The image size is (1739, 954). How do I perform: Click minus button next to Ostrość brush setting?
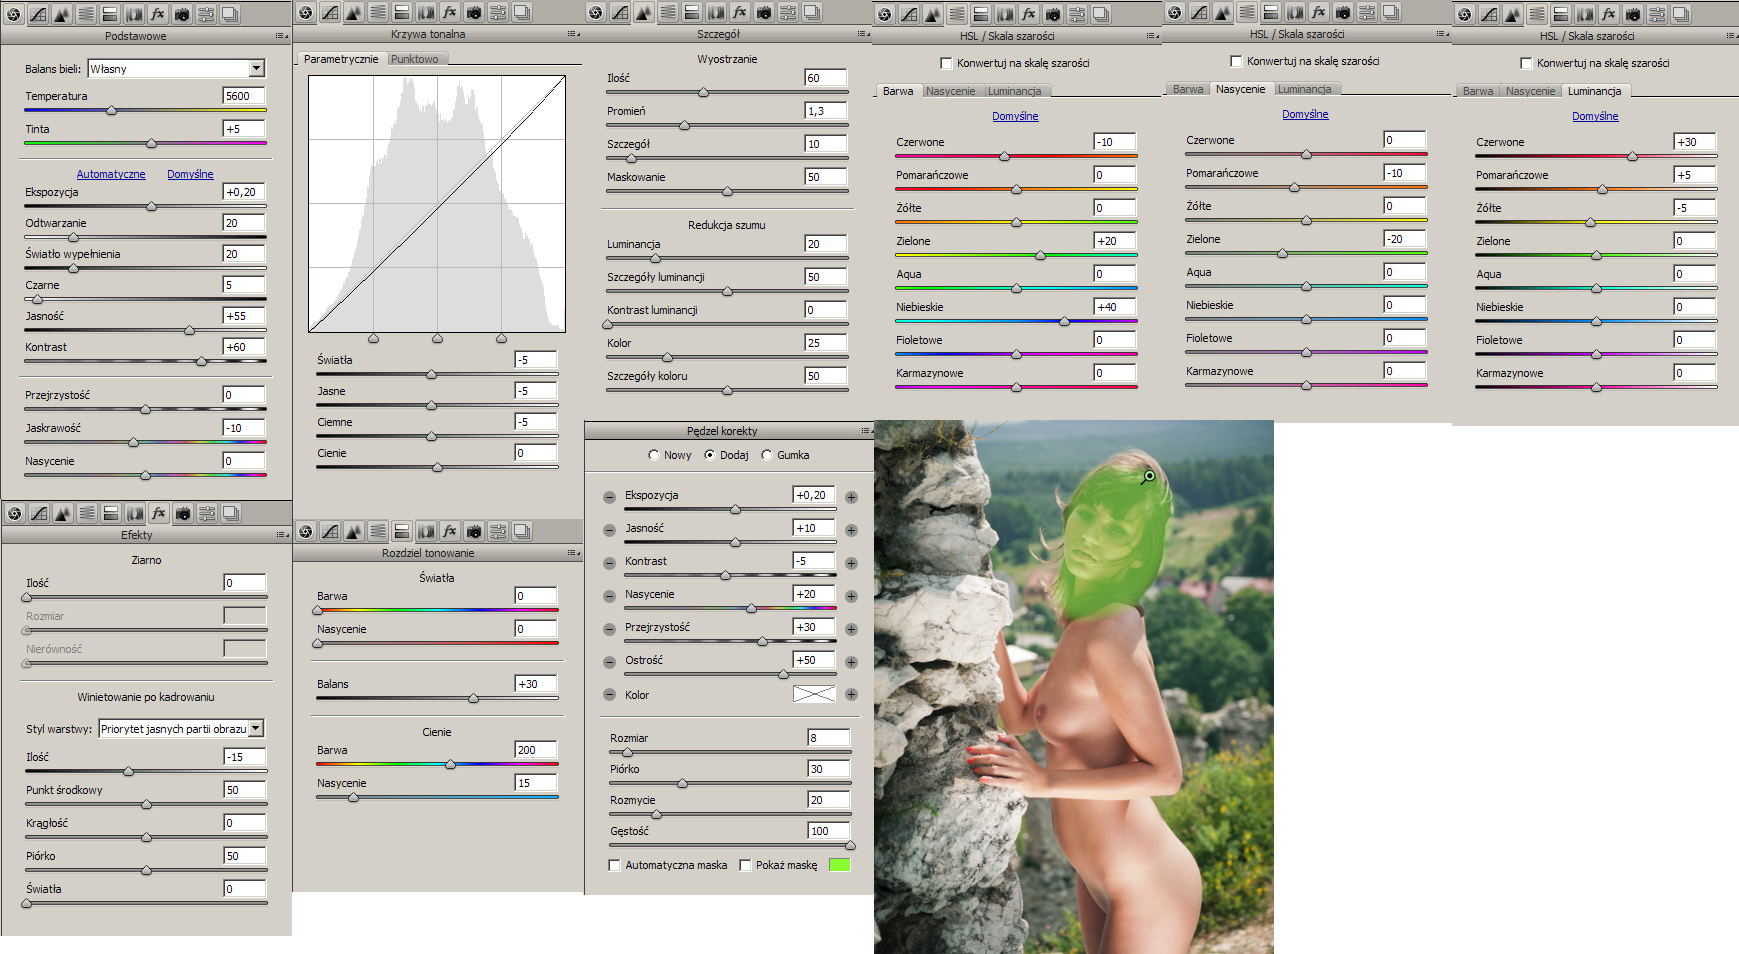609,662
